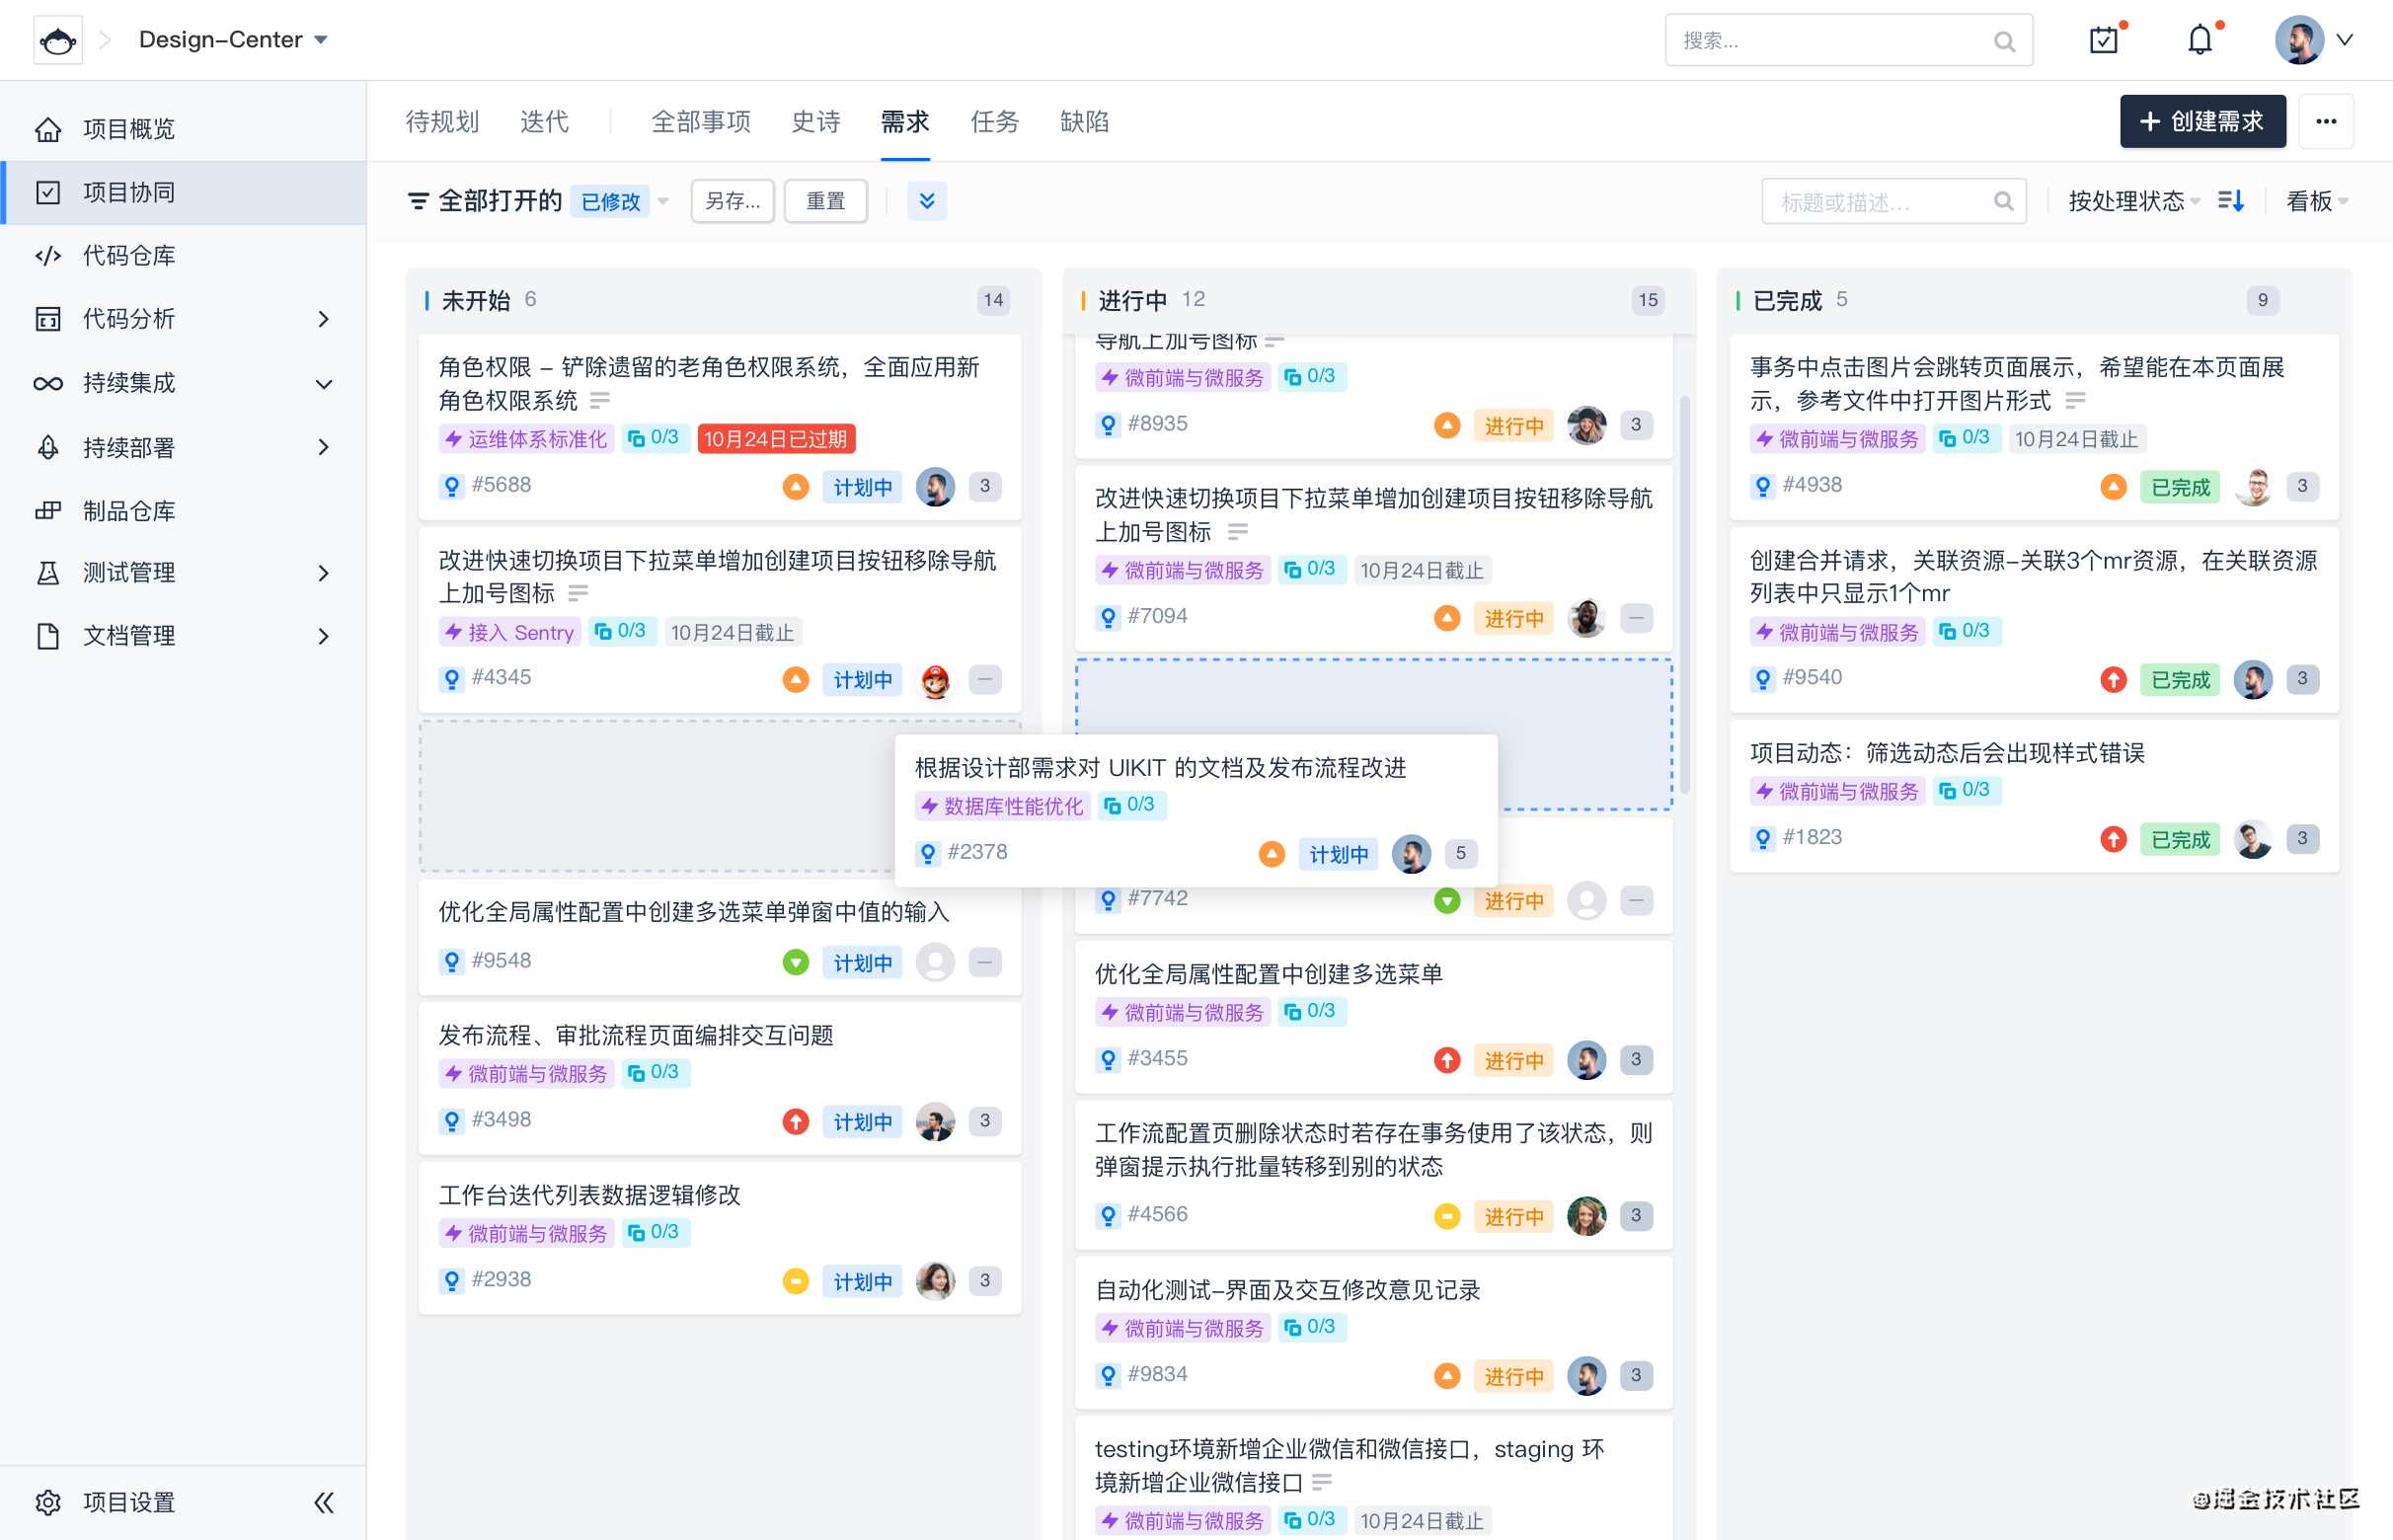Switch to the 缺陷 tab

coord(1084,122)
